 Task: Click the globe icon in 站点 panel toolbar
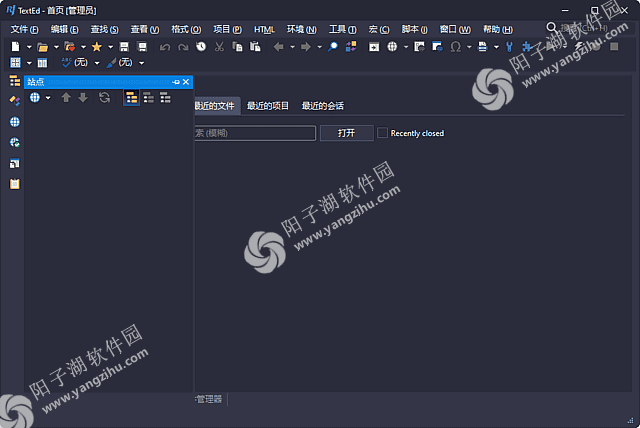click(x=35, y=98)
